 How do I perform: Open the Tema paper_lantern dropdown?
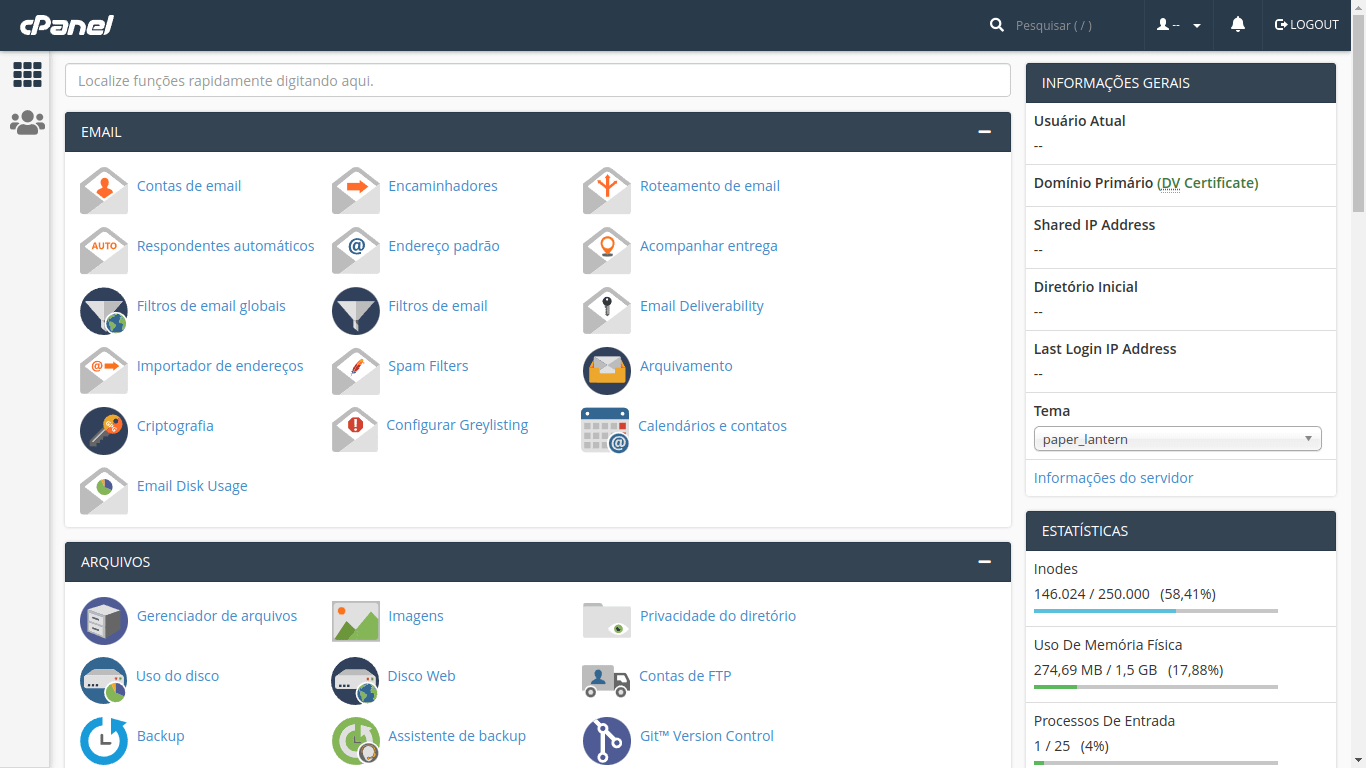point(1177,439)
